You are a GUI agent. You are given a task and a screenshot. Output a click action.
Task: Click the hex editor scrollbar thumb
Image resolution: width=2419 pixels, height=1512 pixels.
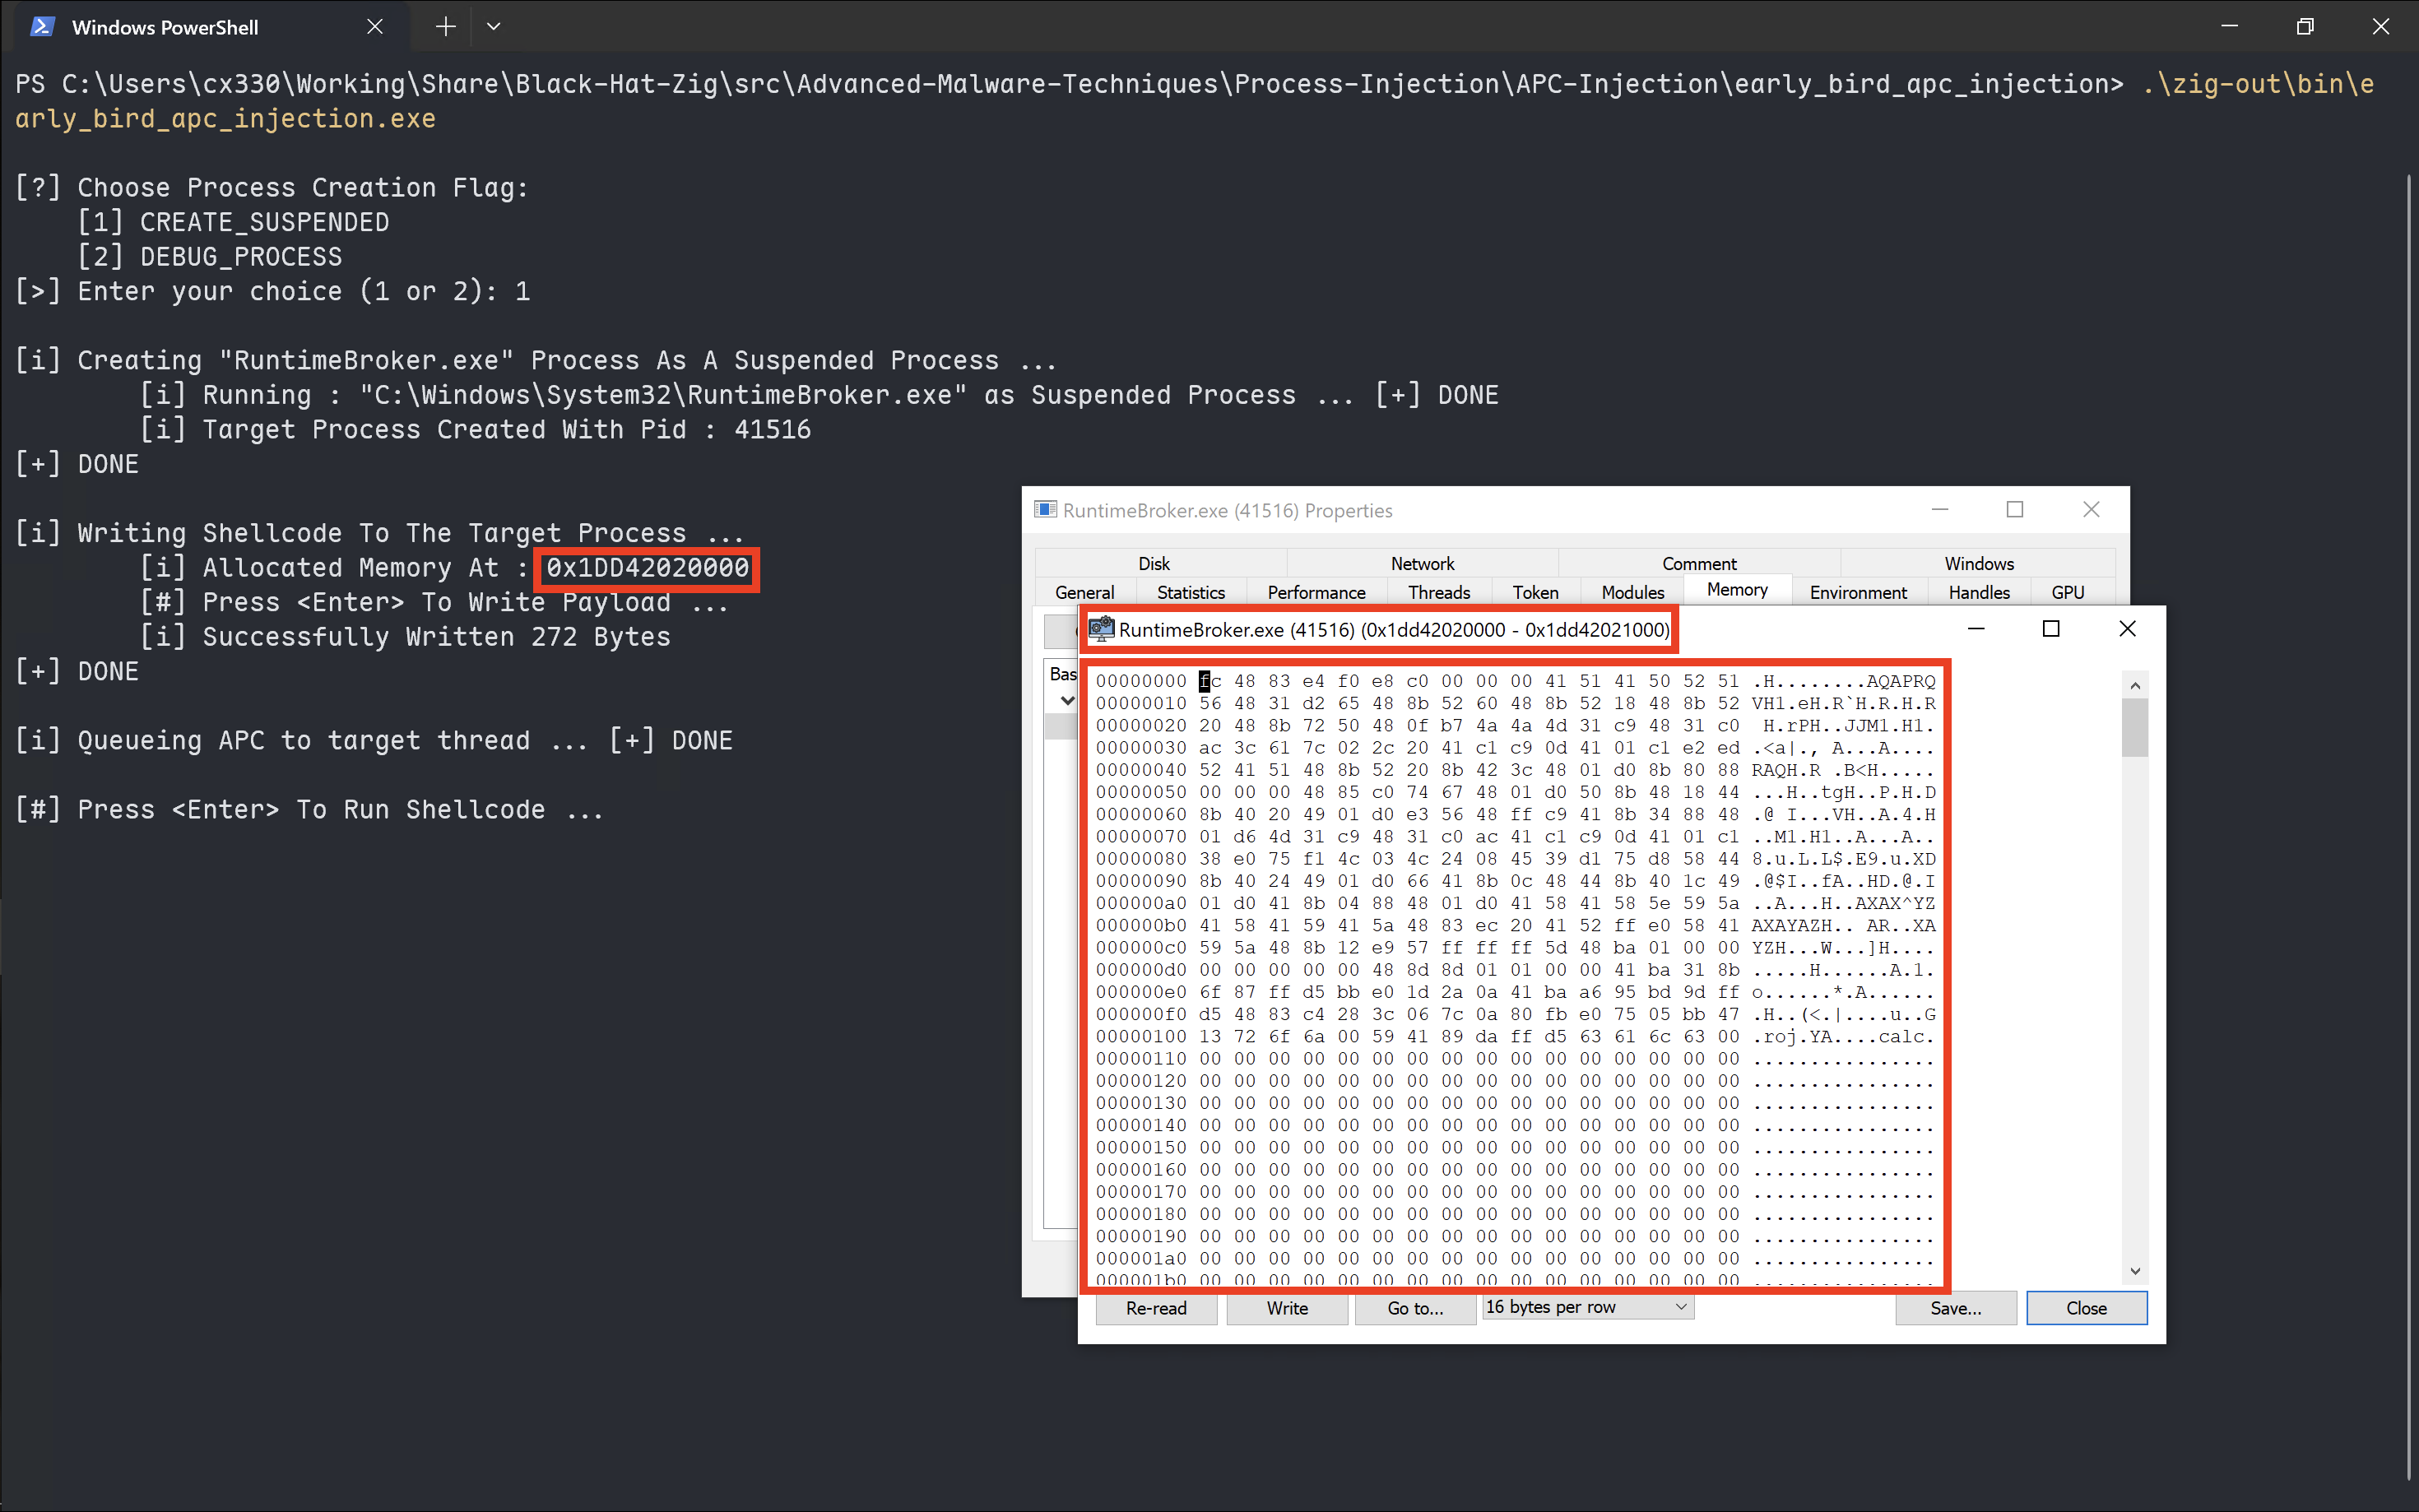[2135, 727]
